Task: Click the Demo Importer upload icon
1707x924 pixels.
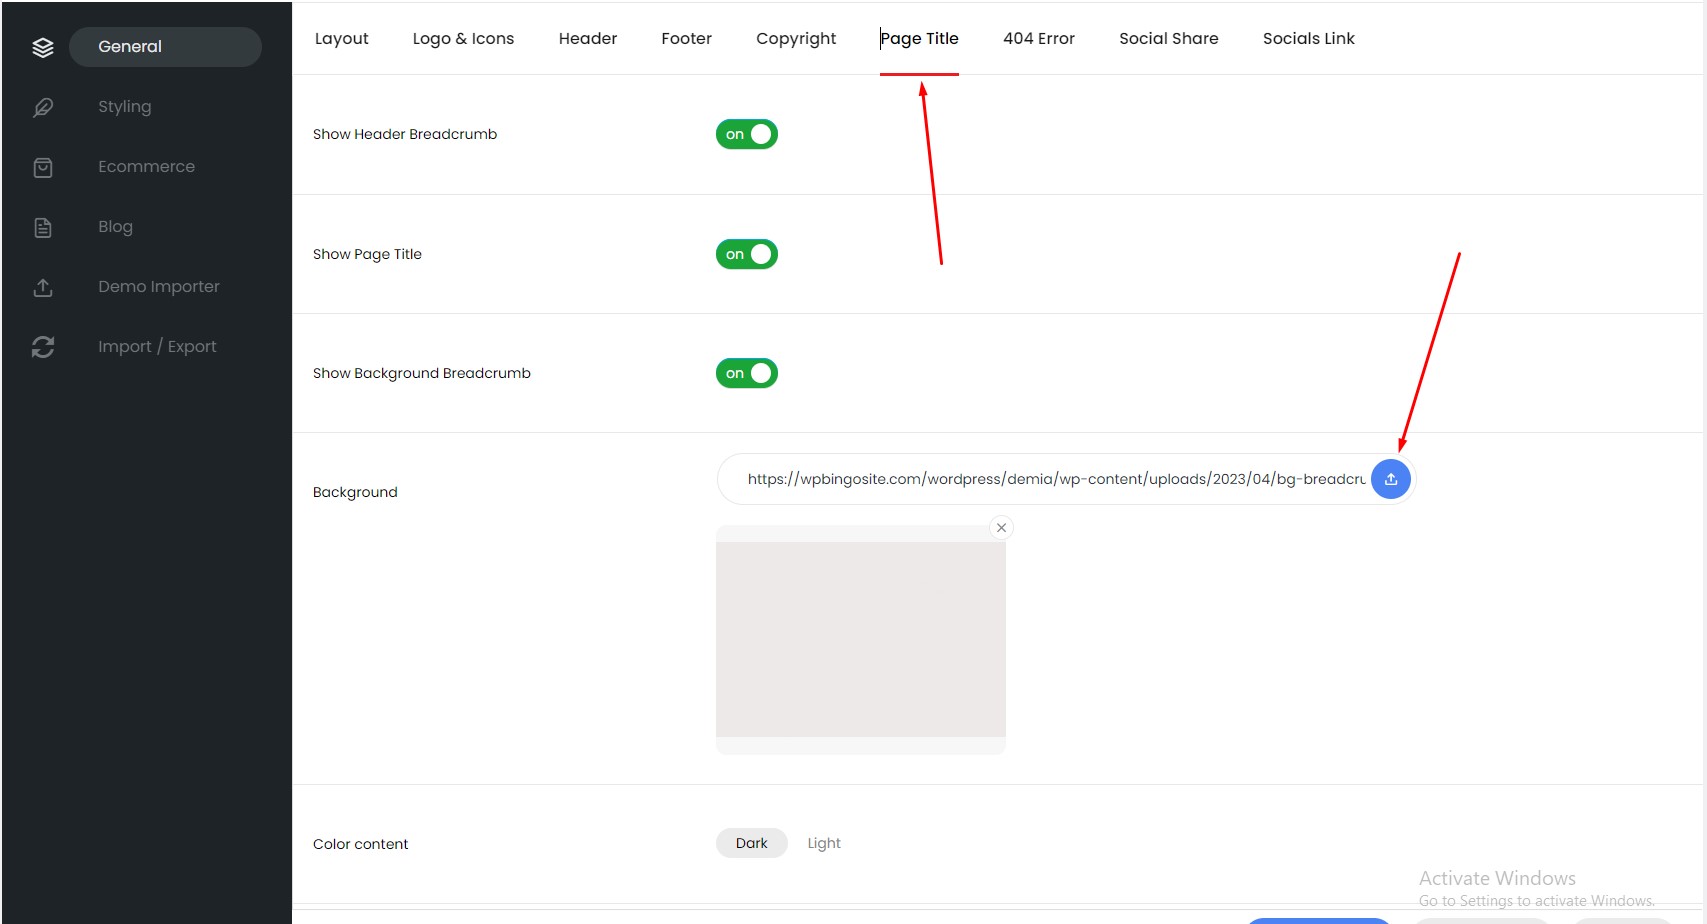Action: (43, 287)
